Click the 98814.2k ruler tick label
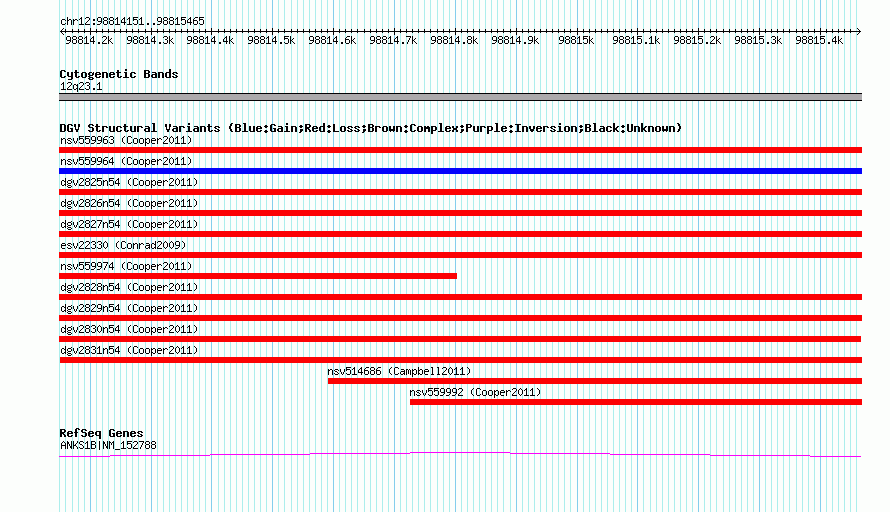The image size is (890, 512). 89,41
